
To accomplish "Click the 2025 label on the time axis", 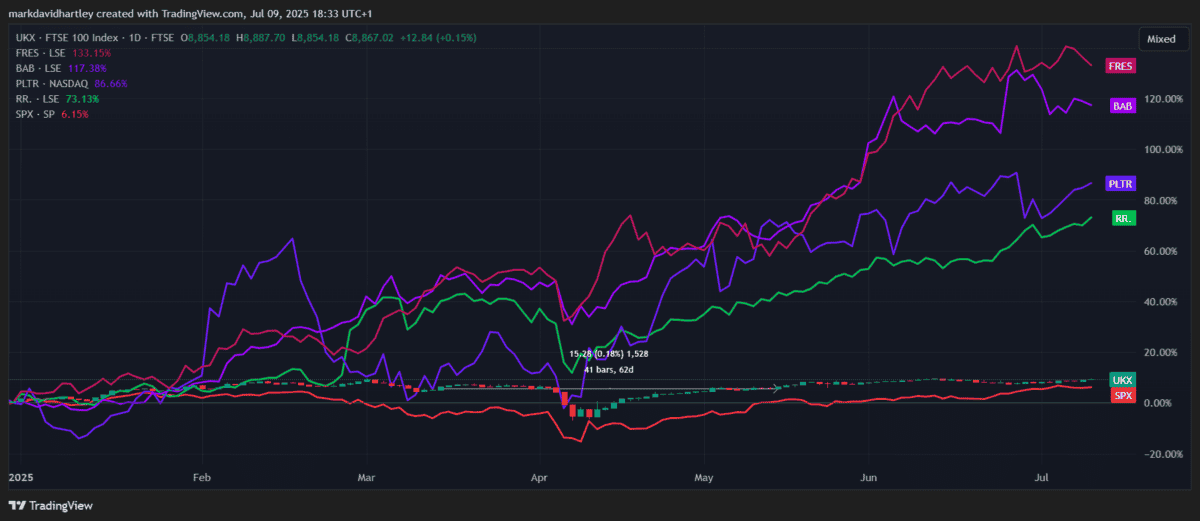I will click(x=21, y=478).
